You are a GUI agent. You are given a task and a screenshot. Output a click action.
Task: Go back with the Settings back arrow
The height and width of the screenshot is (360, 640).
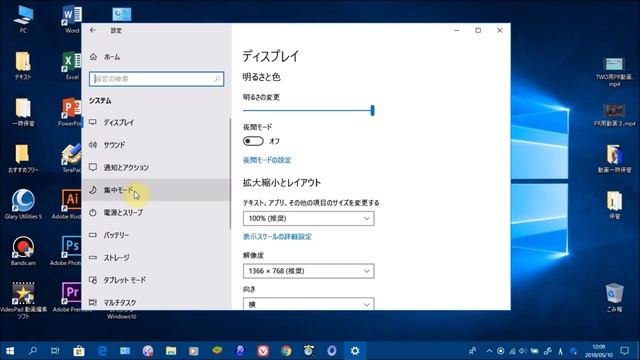(93, 30)
